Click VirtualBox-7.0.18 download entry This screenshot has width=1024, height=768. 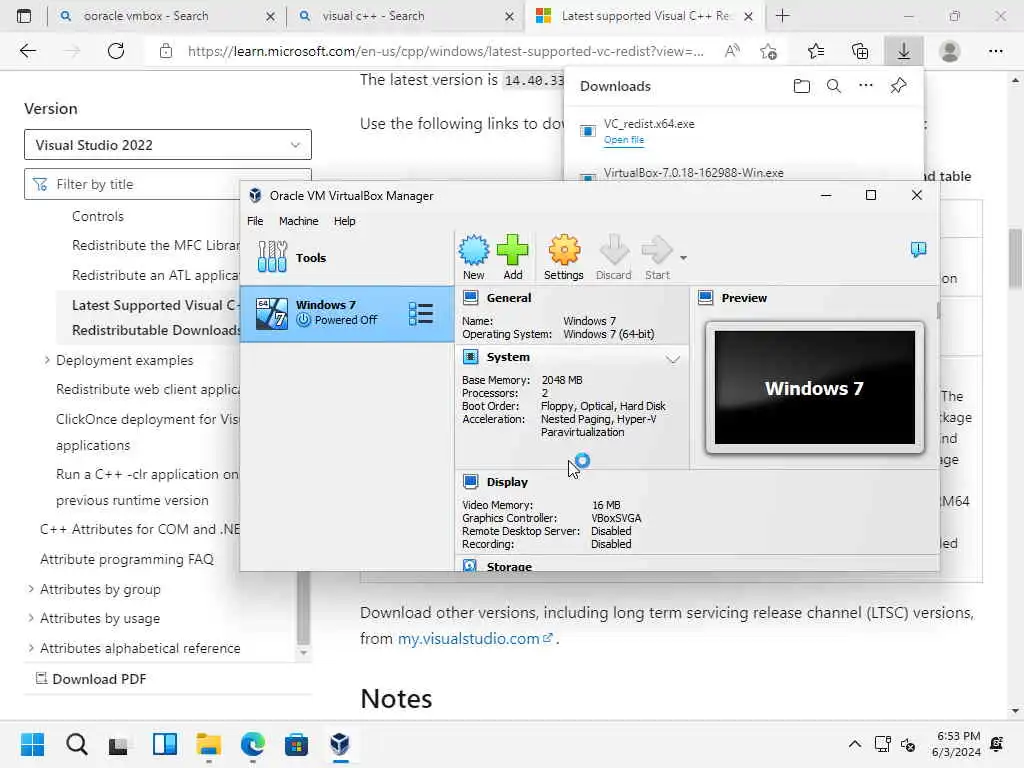[694, 173]
